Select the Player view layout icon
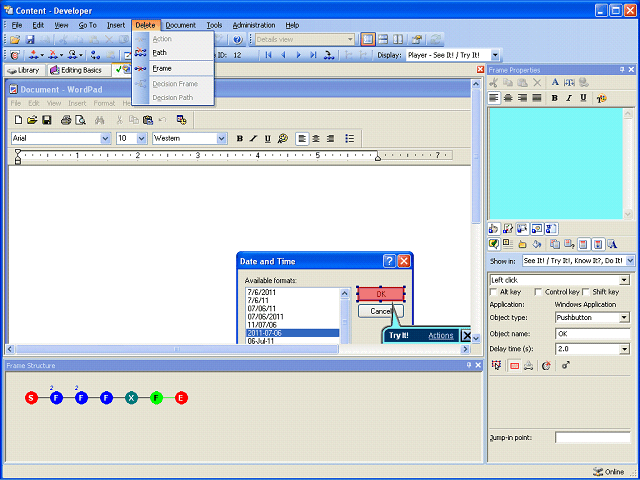This screenshot has height=480, width=640. (367, 40)
